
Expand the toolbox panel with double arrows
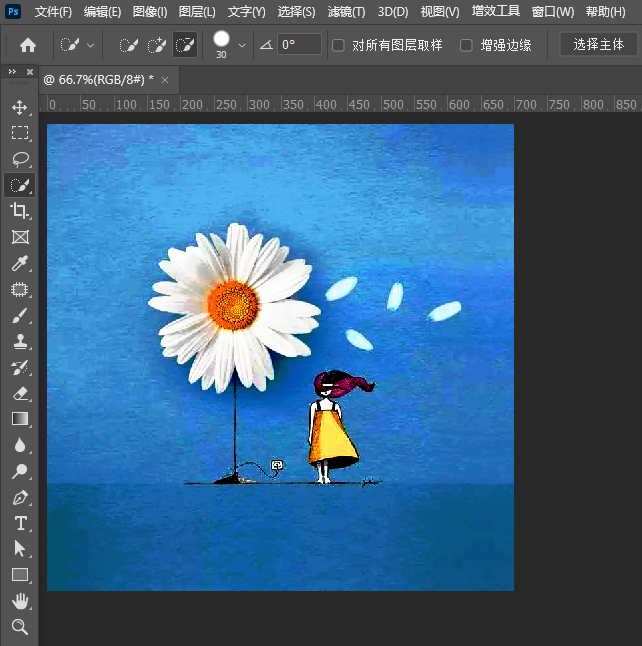(x=12, y=72)
